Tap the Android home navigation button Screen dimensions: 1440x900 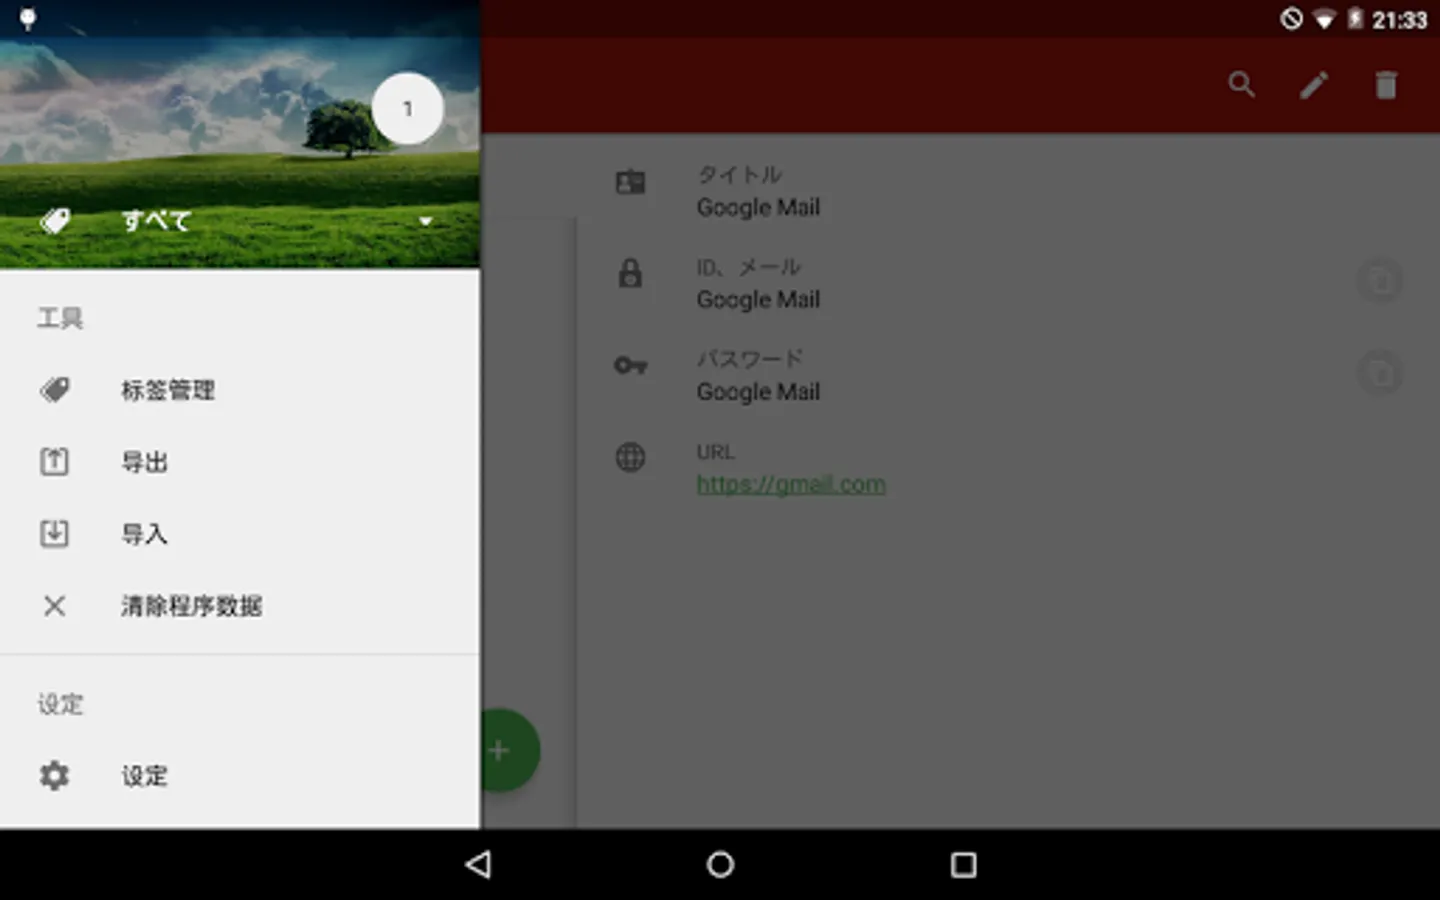click(x=720, y=865)
